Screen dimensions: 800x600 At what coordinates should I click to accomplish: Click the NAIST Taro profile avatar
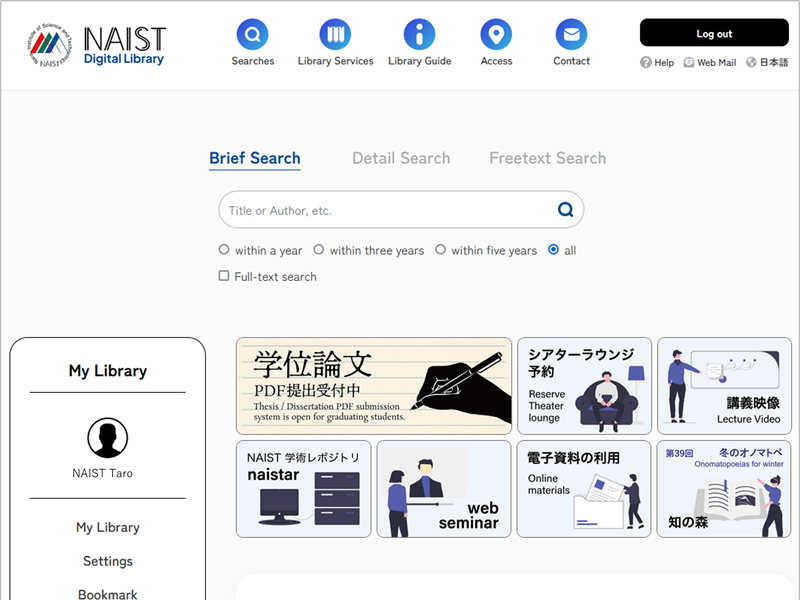click(107, 438)
